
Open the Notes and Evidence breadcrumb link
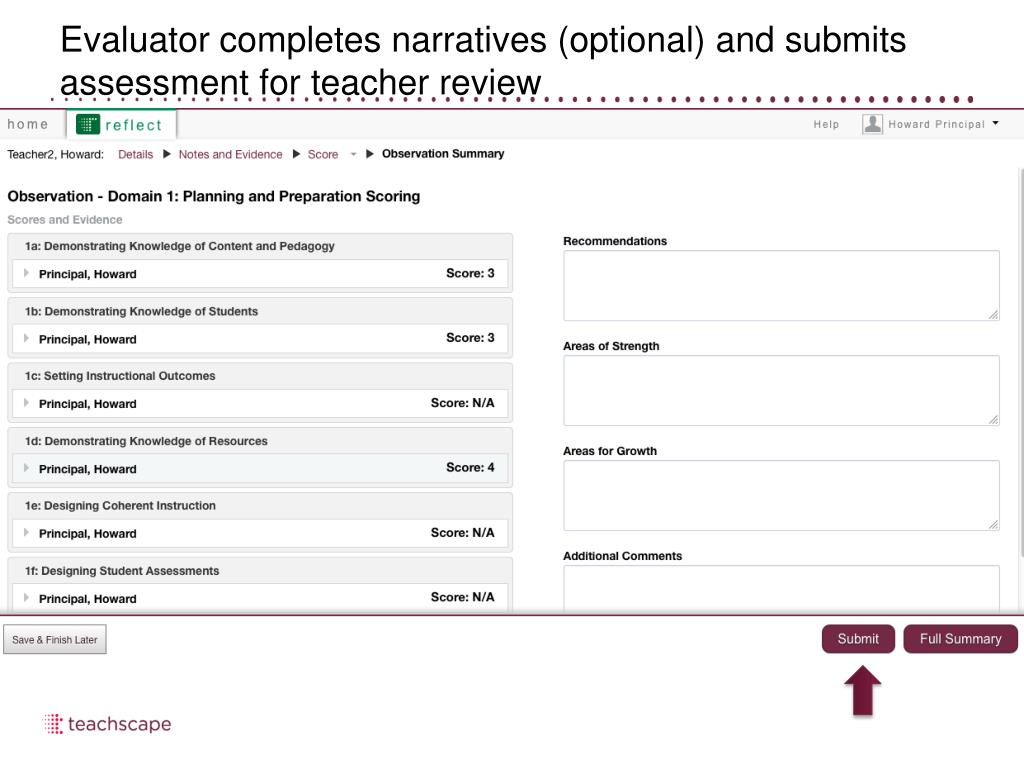231,155
